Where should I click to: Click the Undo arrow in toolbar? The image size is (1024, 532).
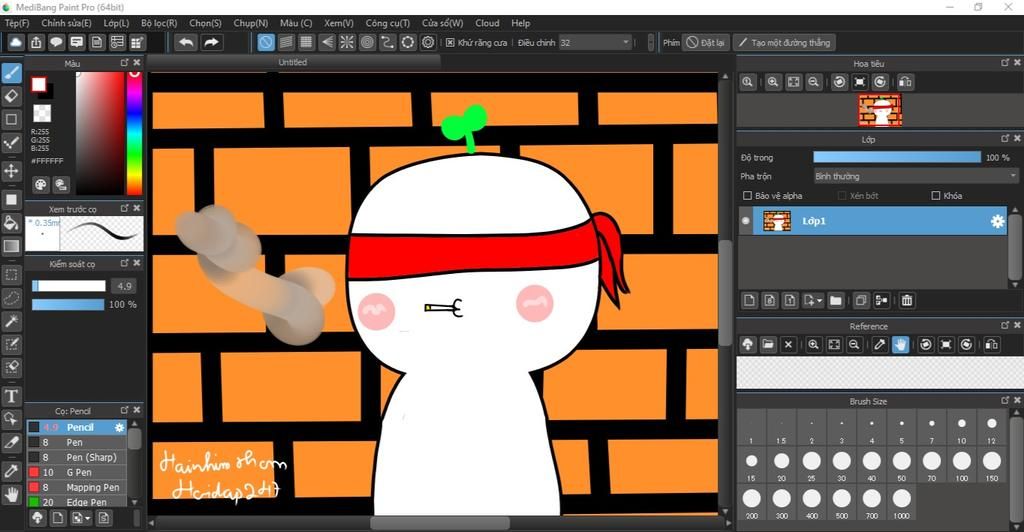[x=186, y=42]
